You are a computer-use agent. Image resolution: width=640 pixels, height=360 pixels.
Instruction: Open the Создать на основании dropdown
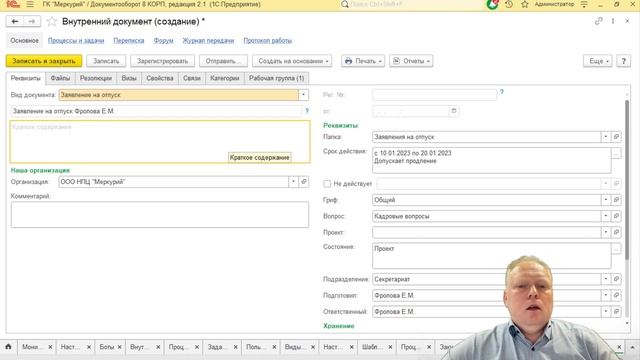click(x=292, y=61)
